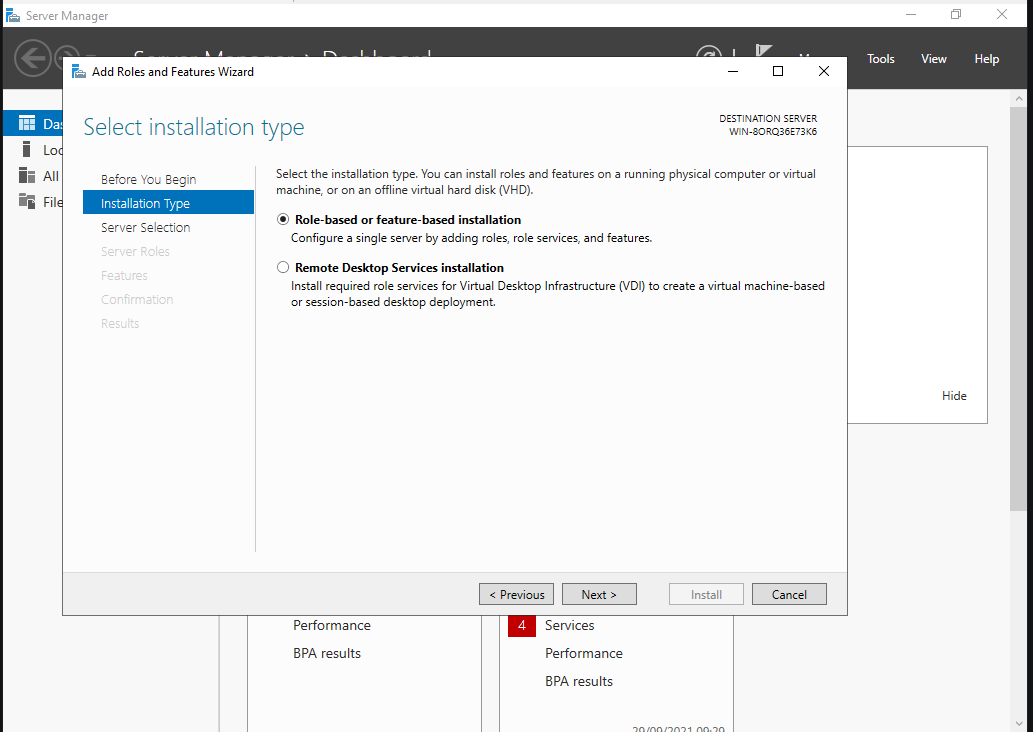Open the View menu in Server Manager

point(934,59)
